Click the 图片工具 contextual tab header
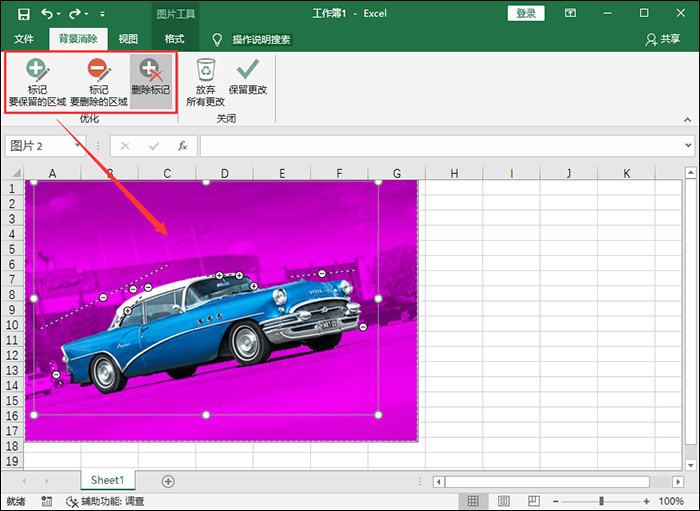The image size is (700, 511). point(176,14)
